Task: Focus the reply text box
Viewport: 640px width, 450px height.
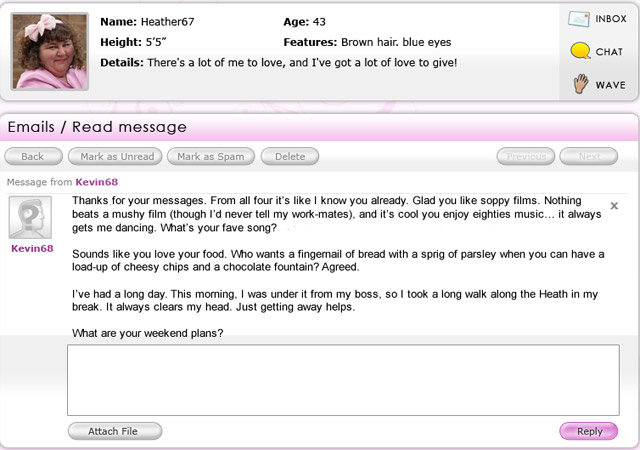Action: 342,379
